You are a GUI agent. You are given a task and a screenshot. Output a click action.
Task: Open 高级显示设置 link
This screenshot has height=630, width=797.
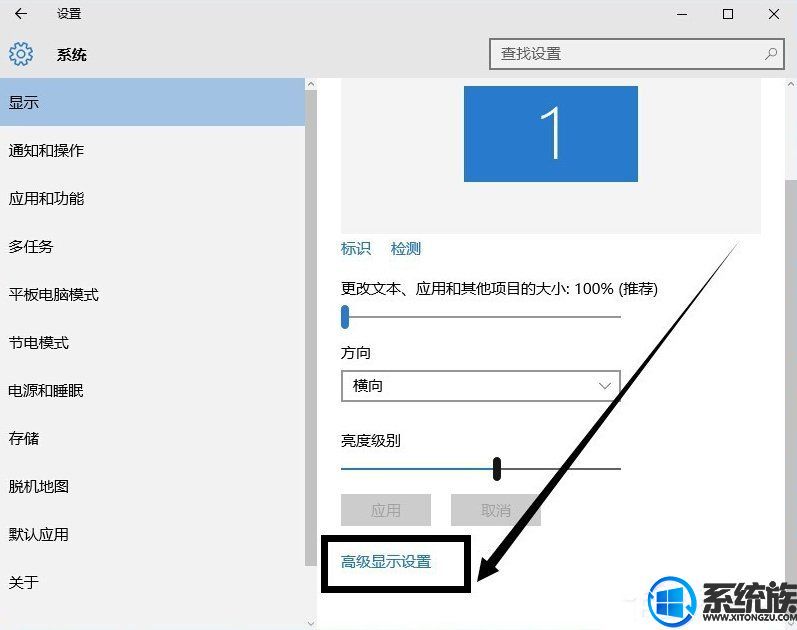coord(386,562)
